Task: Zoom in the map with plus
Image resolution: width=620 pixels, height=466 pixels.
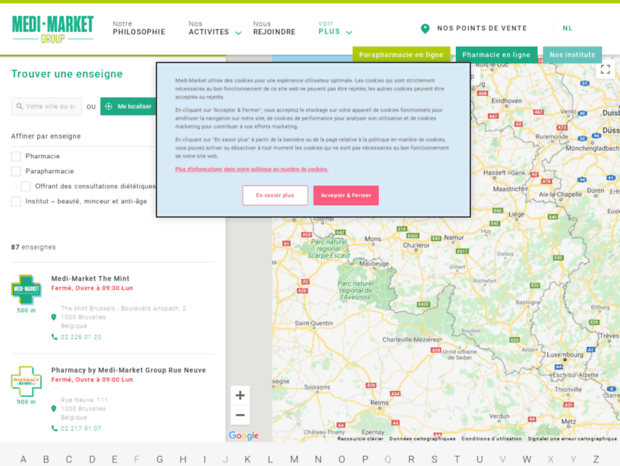Action: click(240, 395)
